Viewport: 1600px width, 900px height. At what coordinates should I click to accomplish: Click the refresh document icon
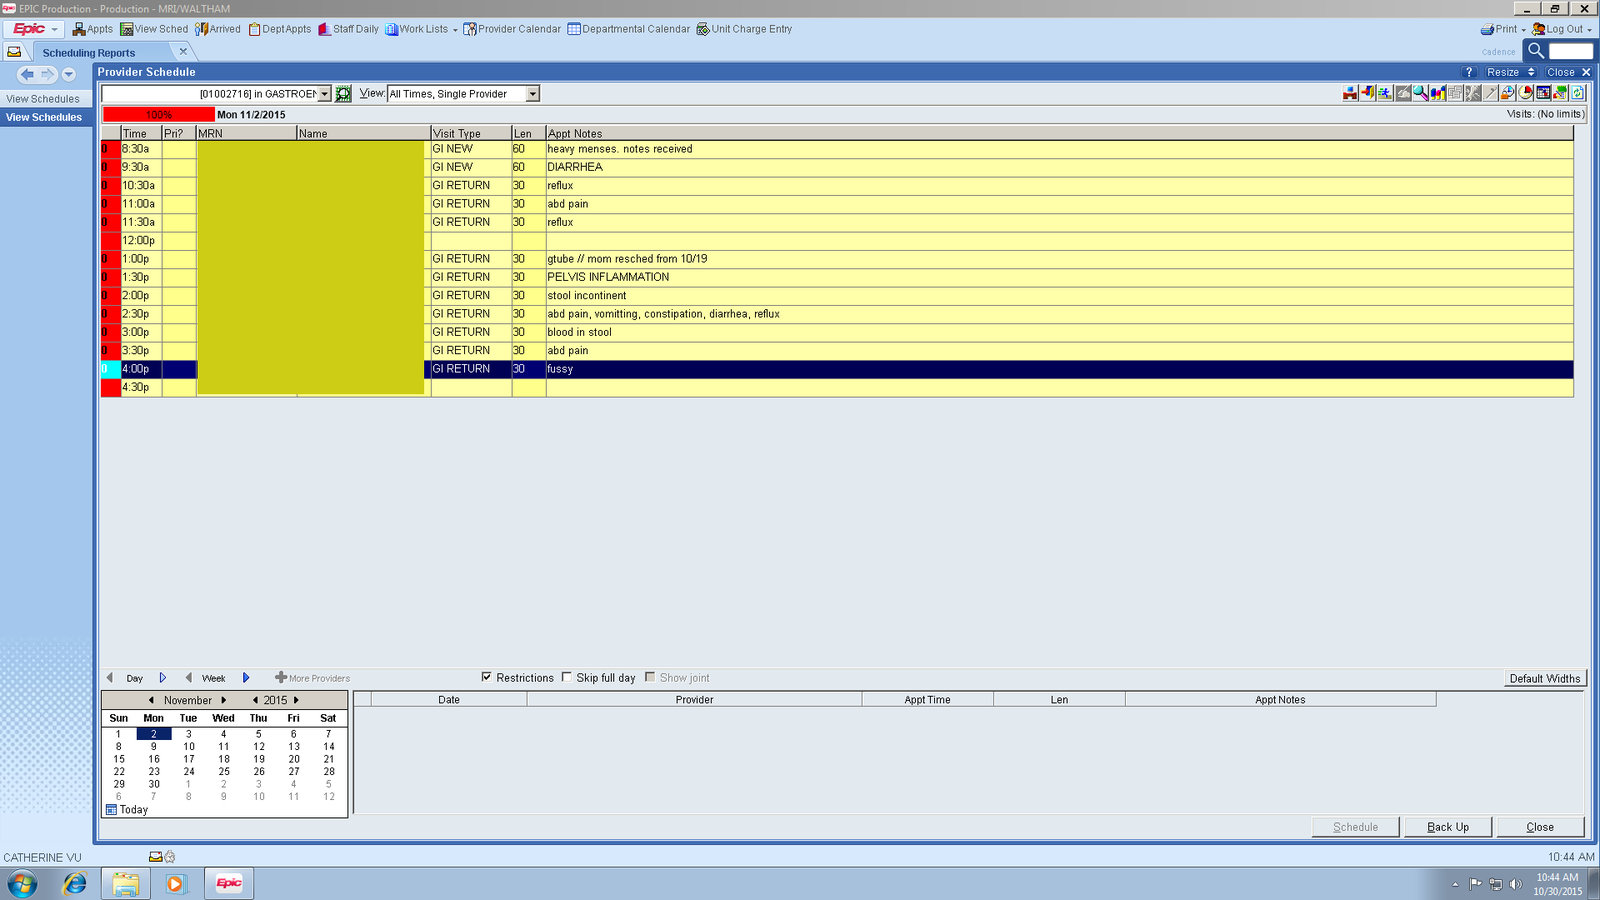(x=1578, y=93)
